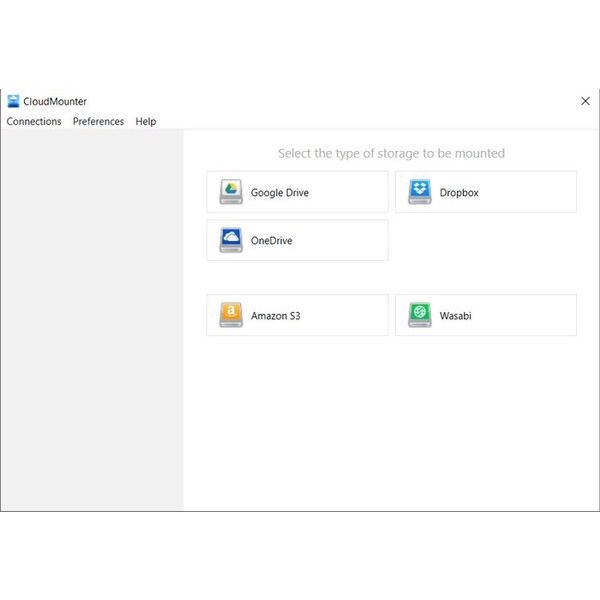Click the OneDrive cloud disk icon
The image size is (600, 600).
click(x=231, y=240)
